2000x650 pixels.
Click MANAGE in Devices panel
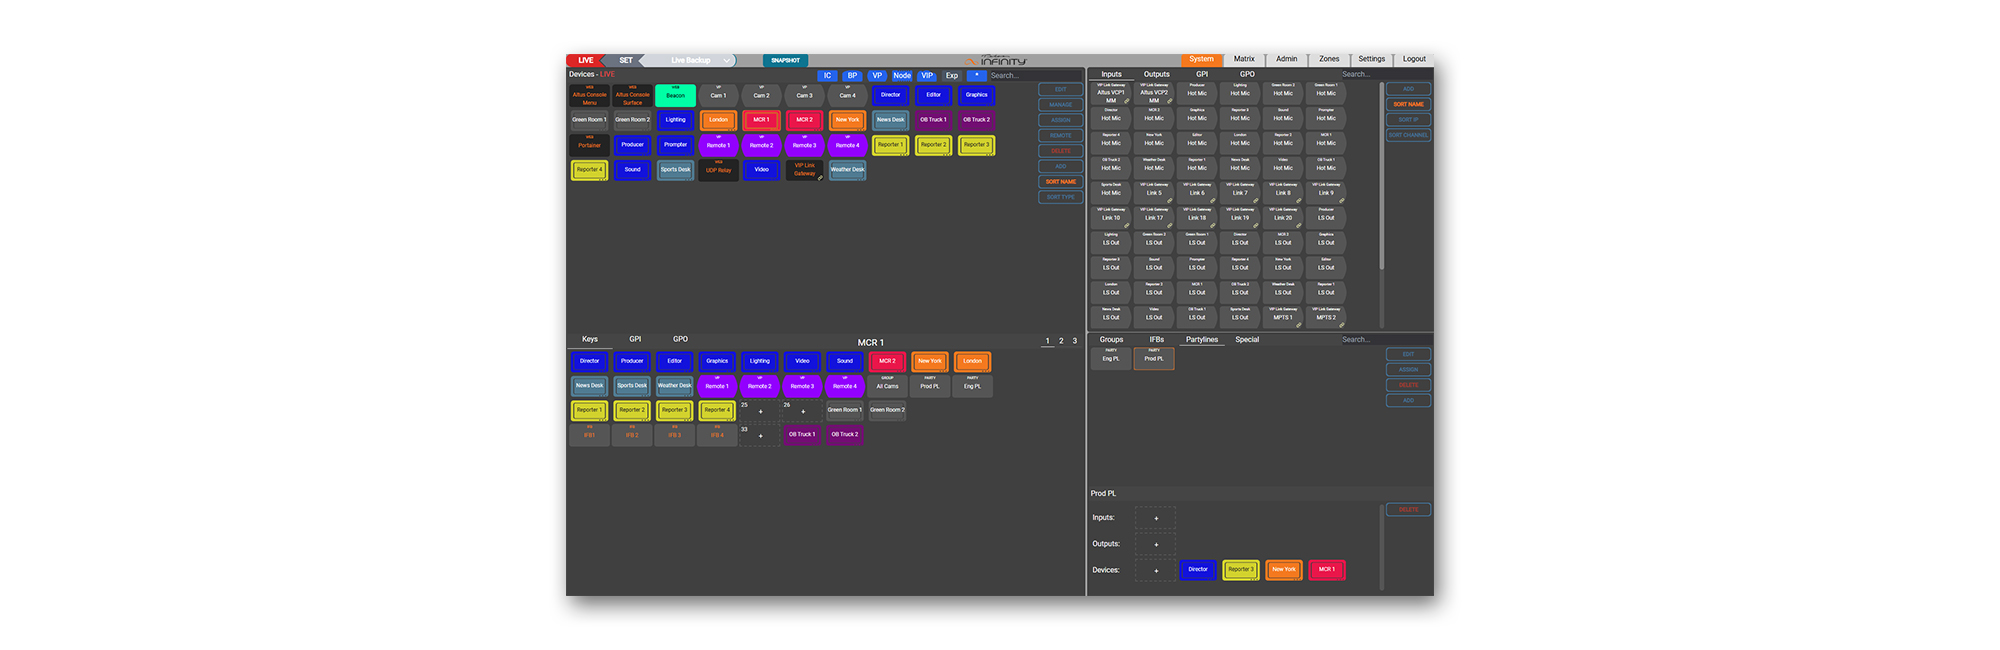click(x=1061, y=104)
